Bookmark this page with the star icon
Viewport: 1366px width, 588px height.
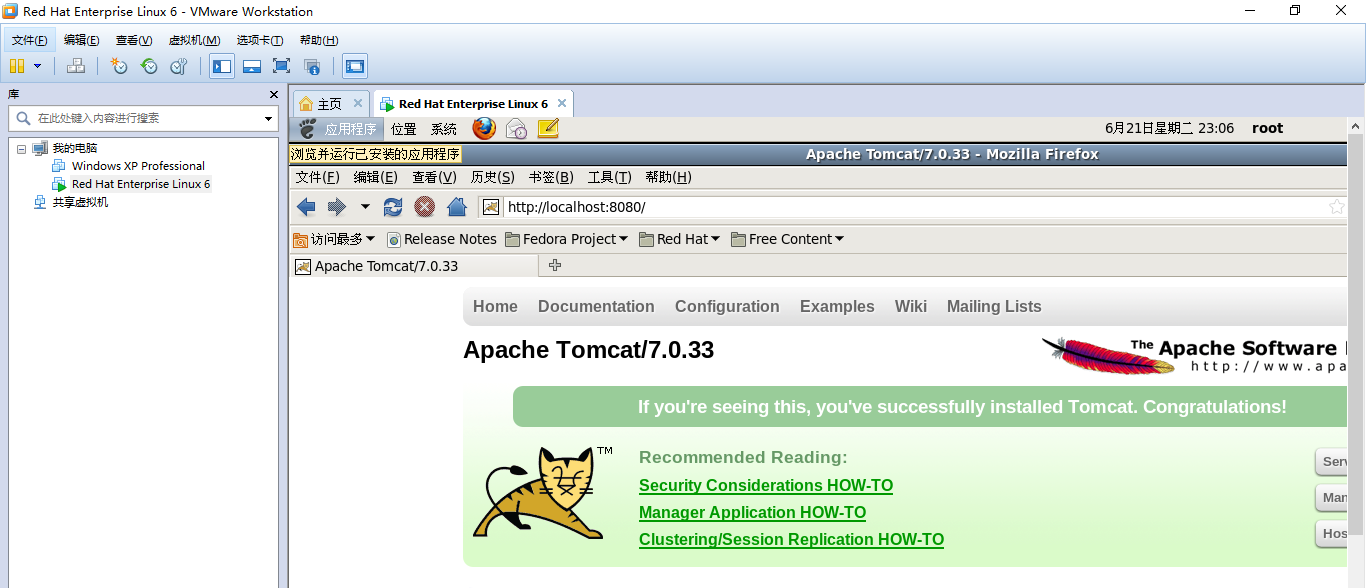pos(1337,207)
